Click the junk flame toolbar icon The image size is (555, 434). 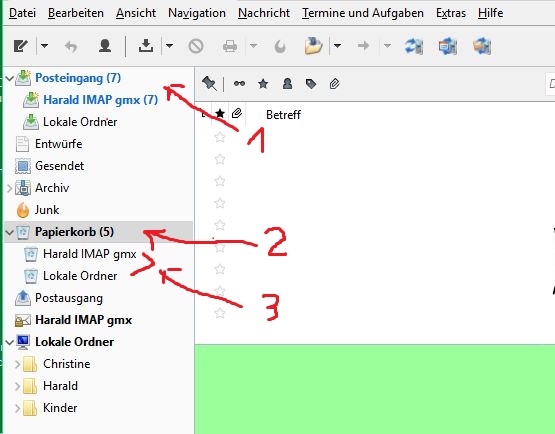click(280, 46)
